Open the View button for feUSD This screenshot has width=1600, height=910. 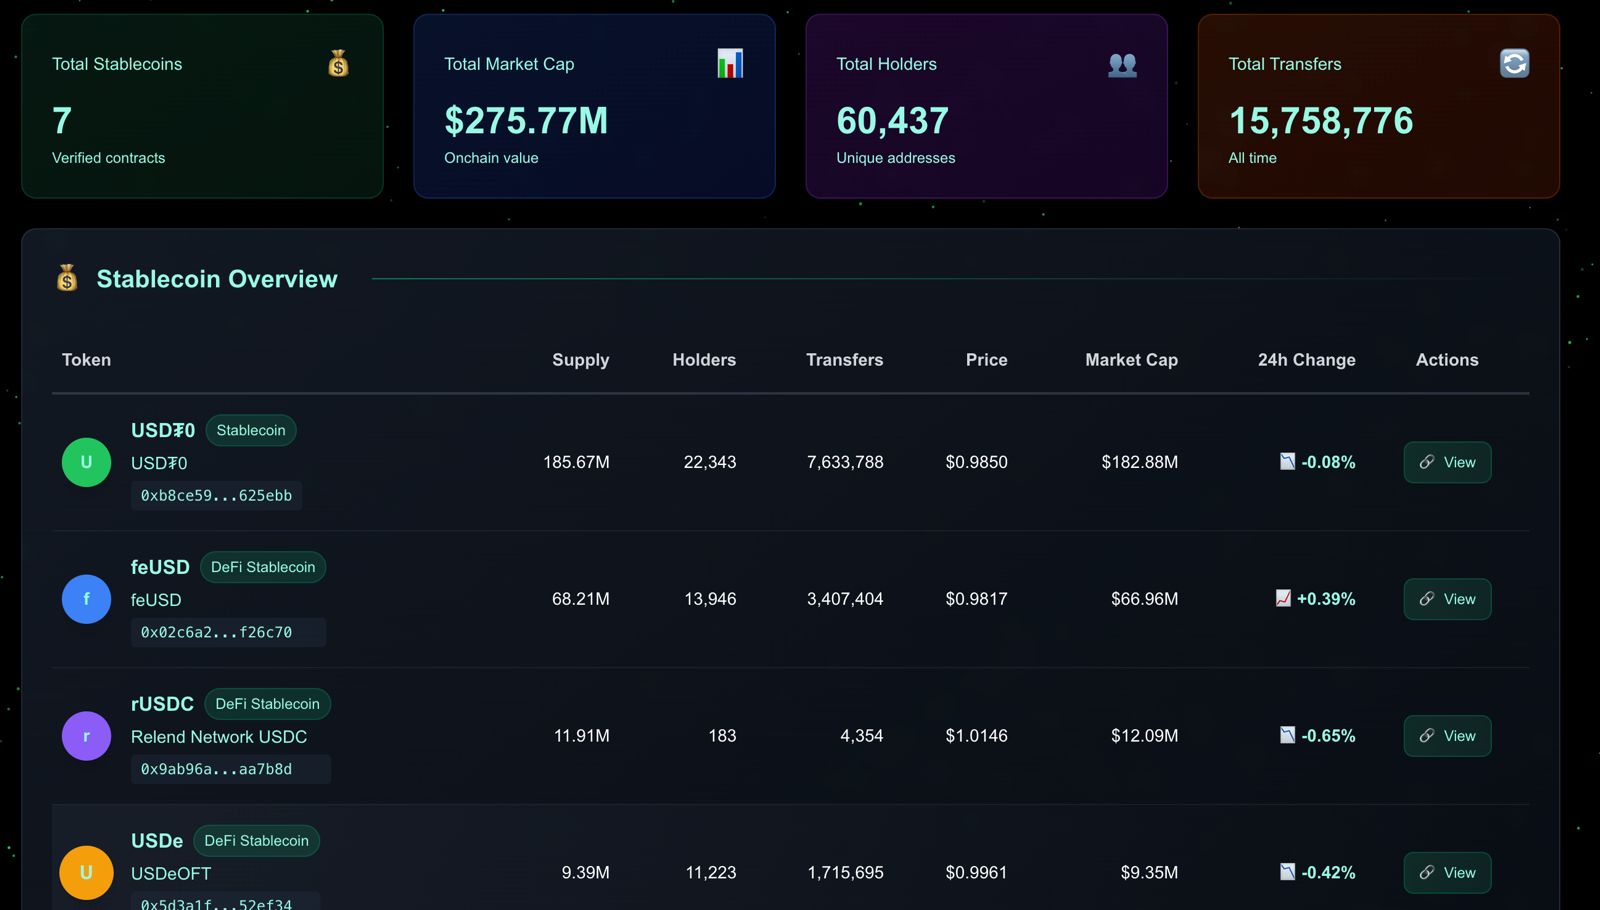[x=1447, y=599]
